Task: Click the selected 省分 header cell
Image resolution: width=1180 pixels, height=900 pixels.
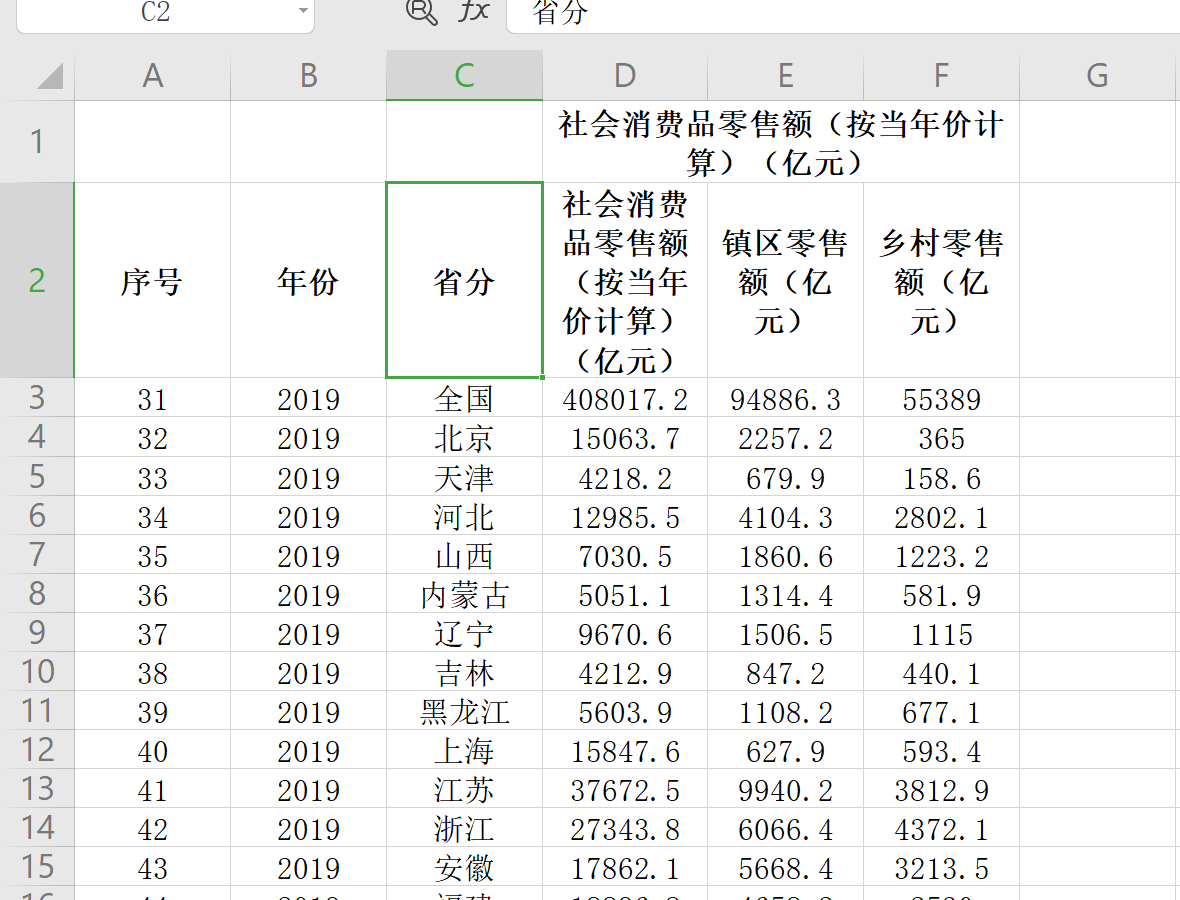Action: tap(464, 281)
